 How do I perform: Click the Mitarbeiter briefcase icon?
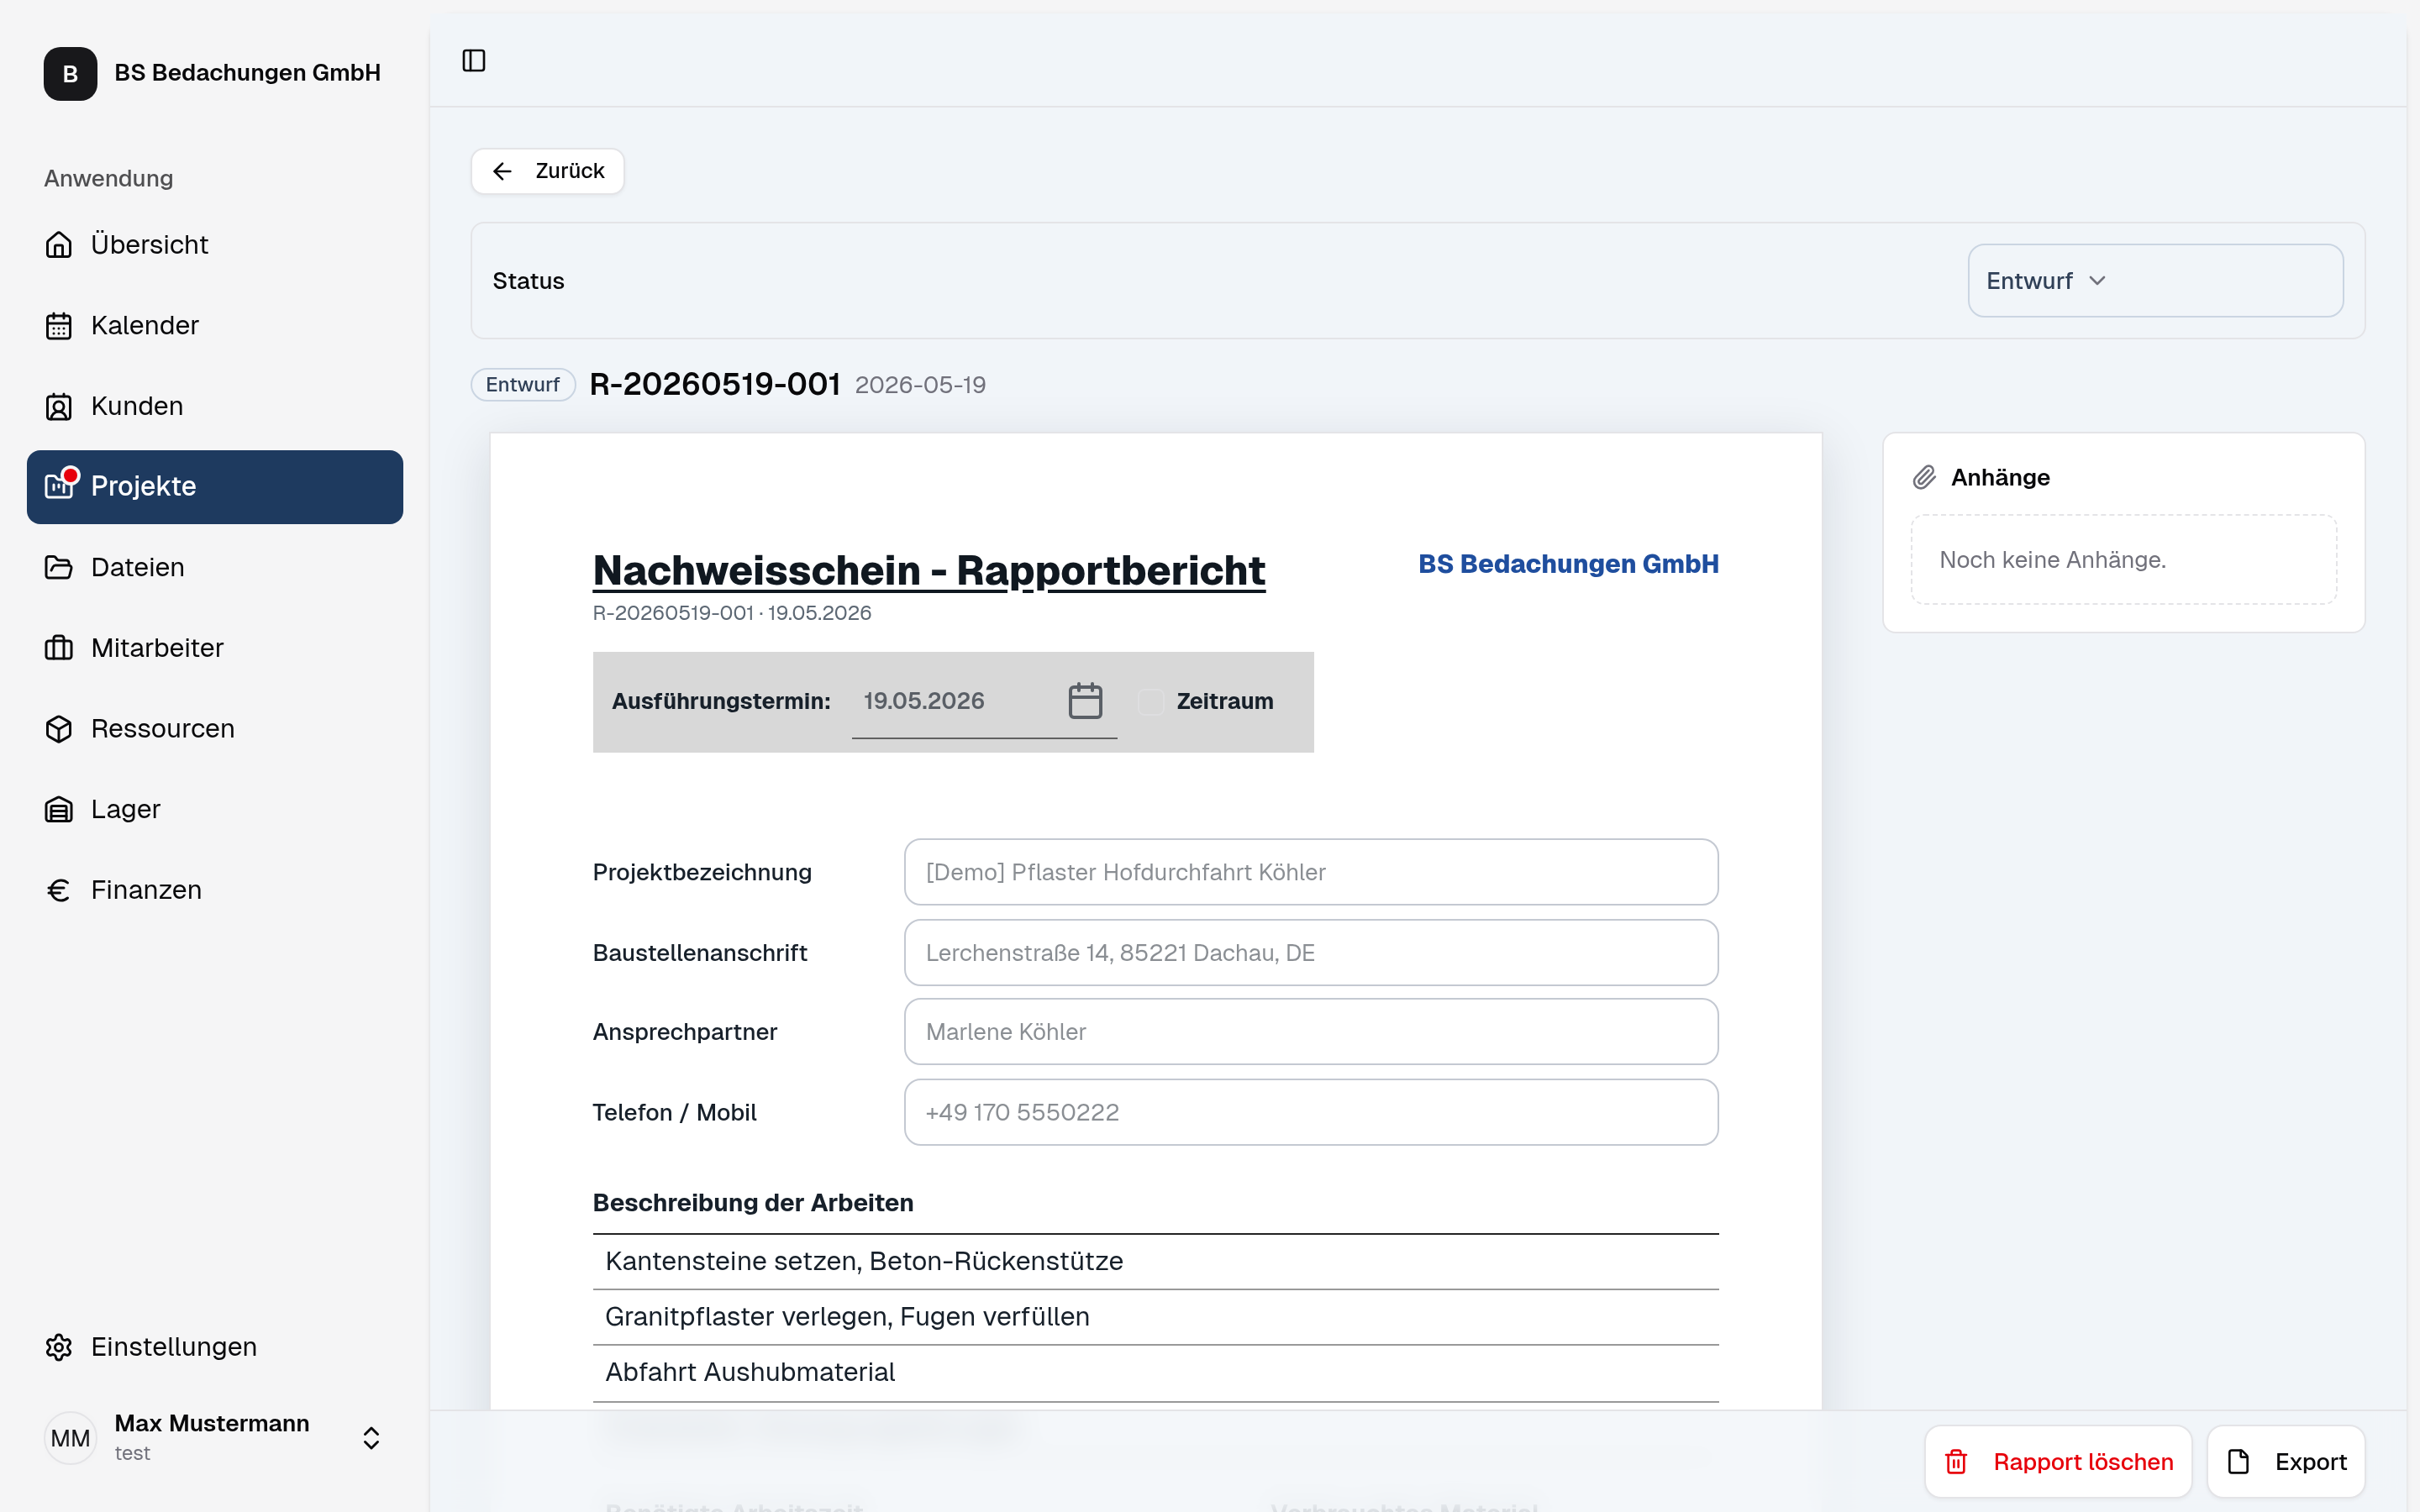59,648
